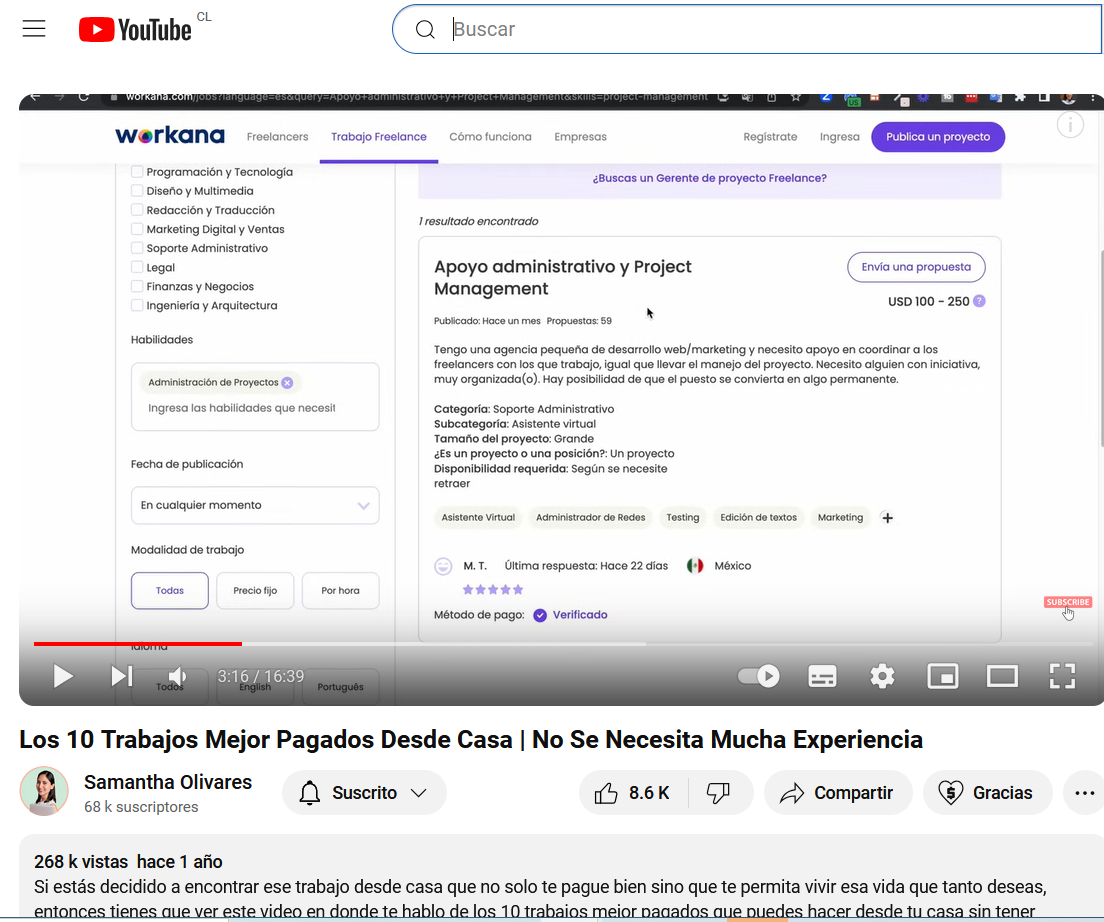Click Verificado payment check icon
The width and height of the screenshot is (1104, 922).
coord(540,615)
